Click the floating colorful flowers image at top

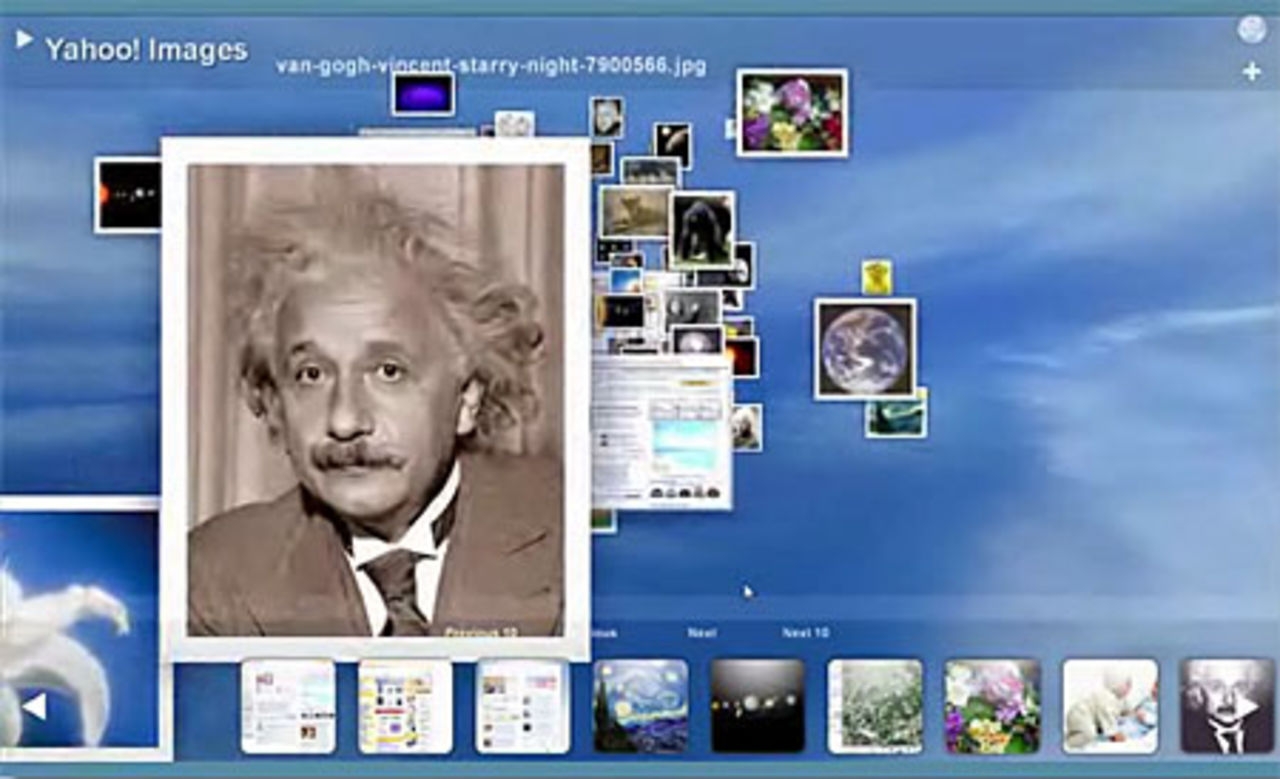(x=792, y=112)
